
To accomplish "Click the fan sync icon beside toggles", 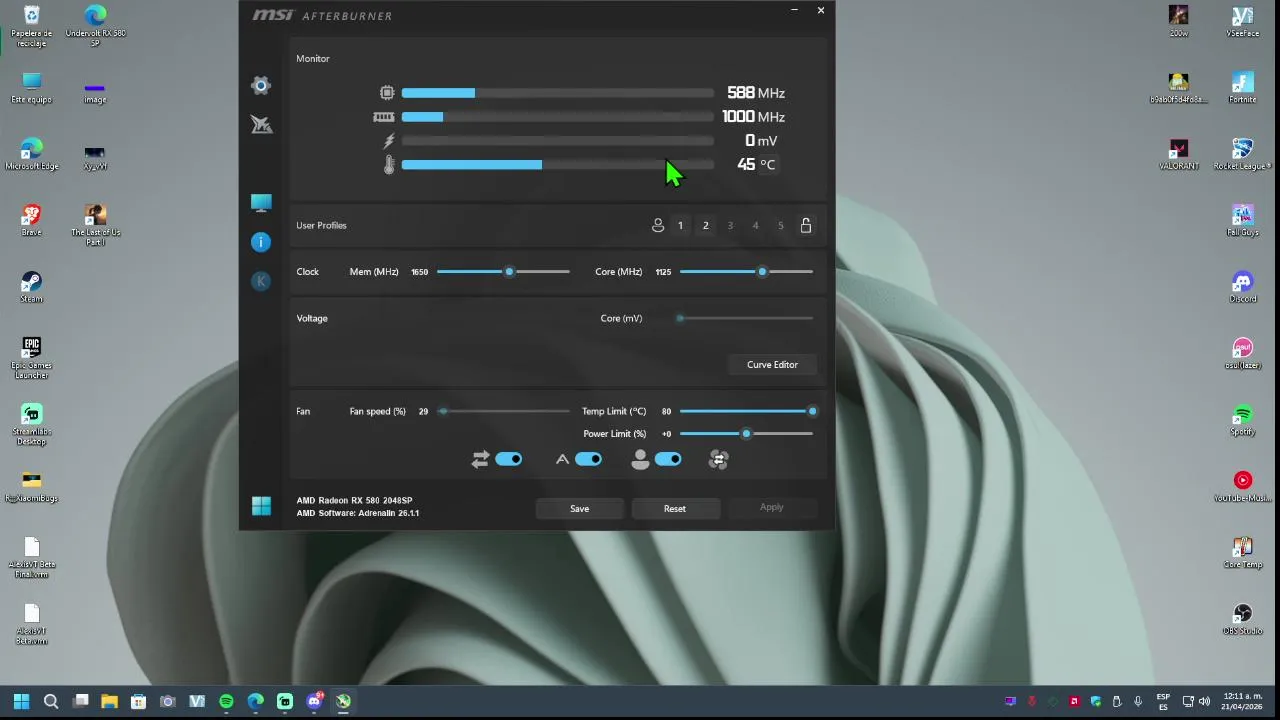I will tap(719, 459).
